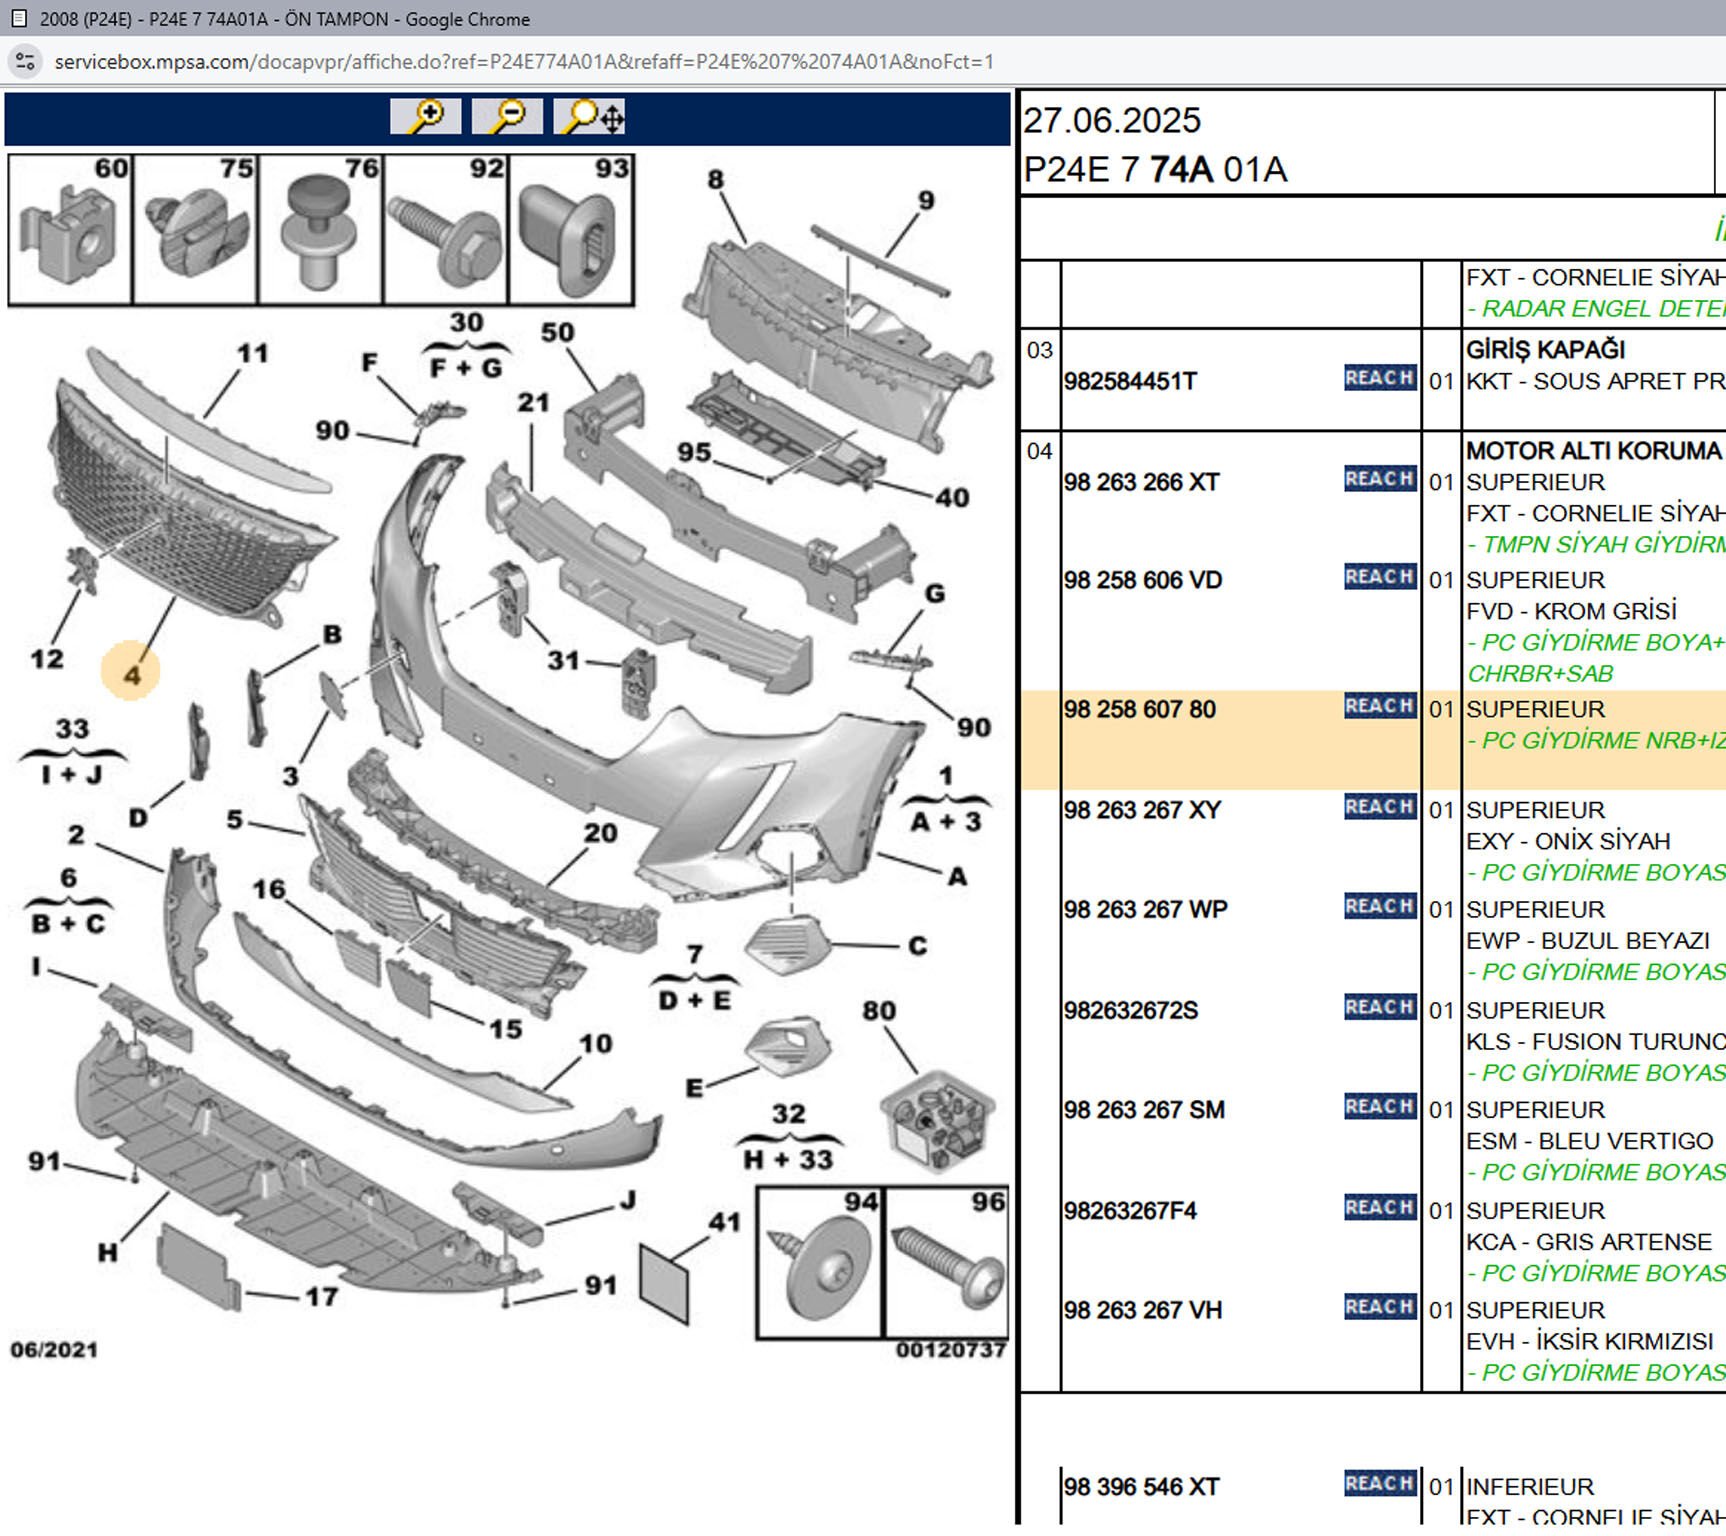1726x1536 pixels.
Task: Click REACH badge beside 98 263 267 WP
Action: (x=1379, y=906)
